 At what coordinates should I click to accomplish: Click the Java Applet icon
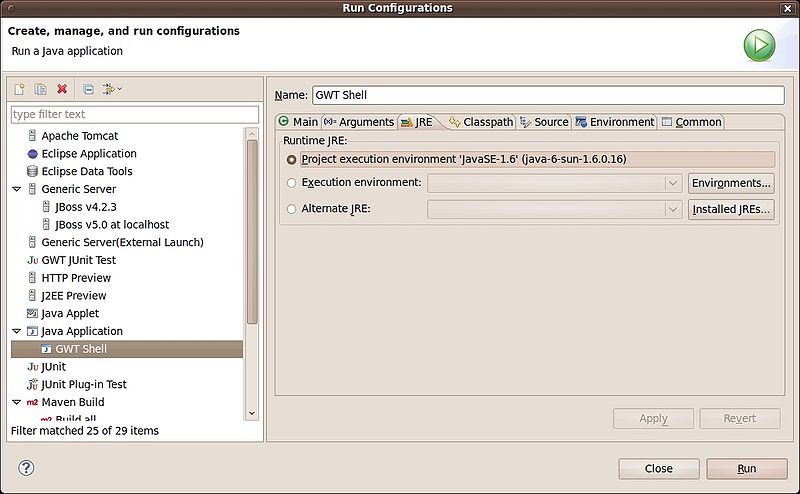[x=32, y=313]
